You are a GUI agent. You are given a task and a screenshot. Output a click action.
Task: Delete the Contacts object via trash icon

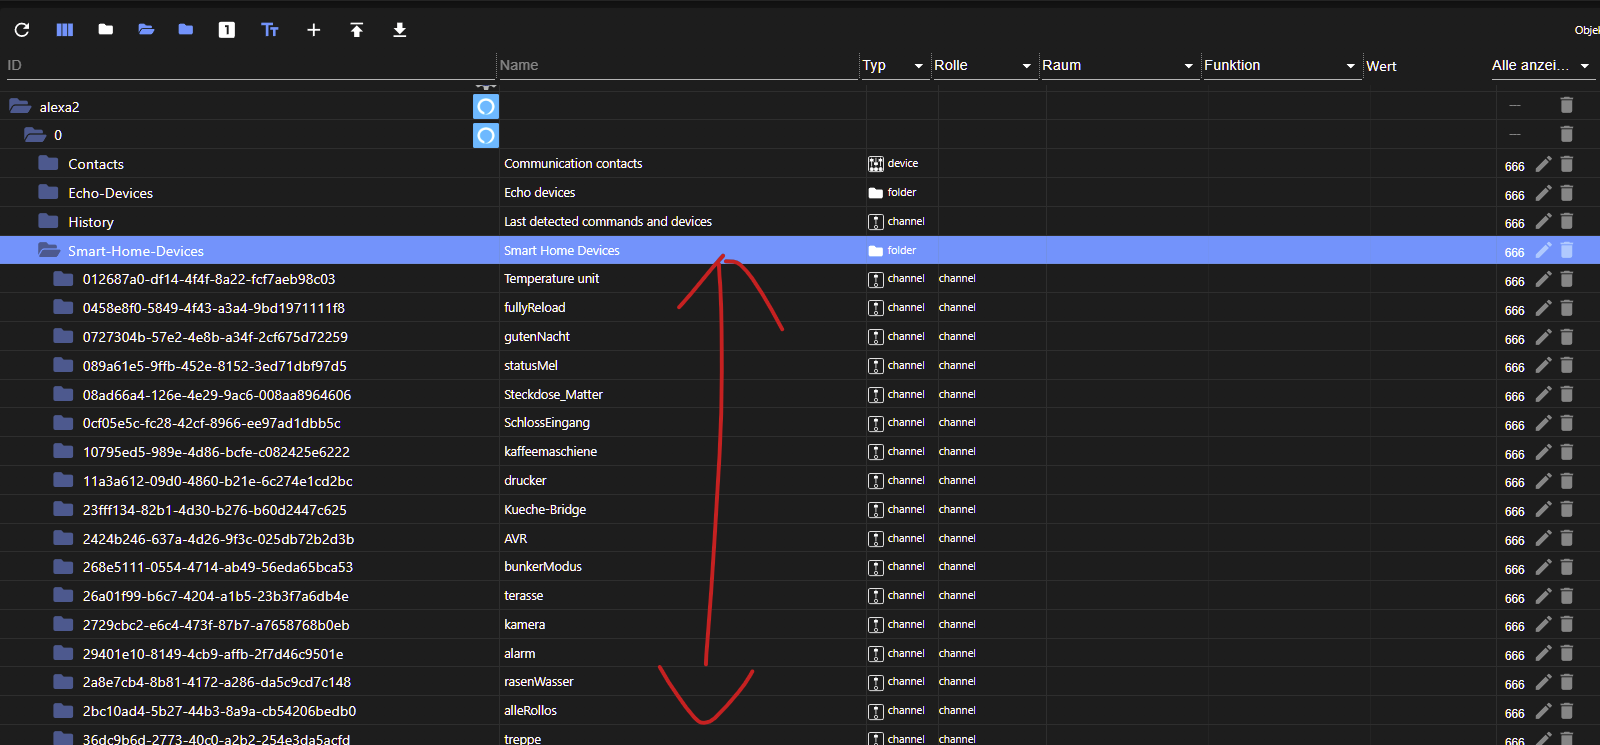(1566, 164)
